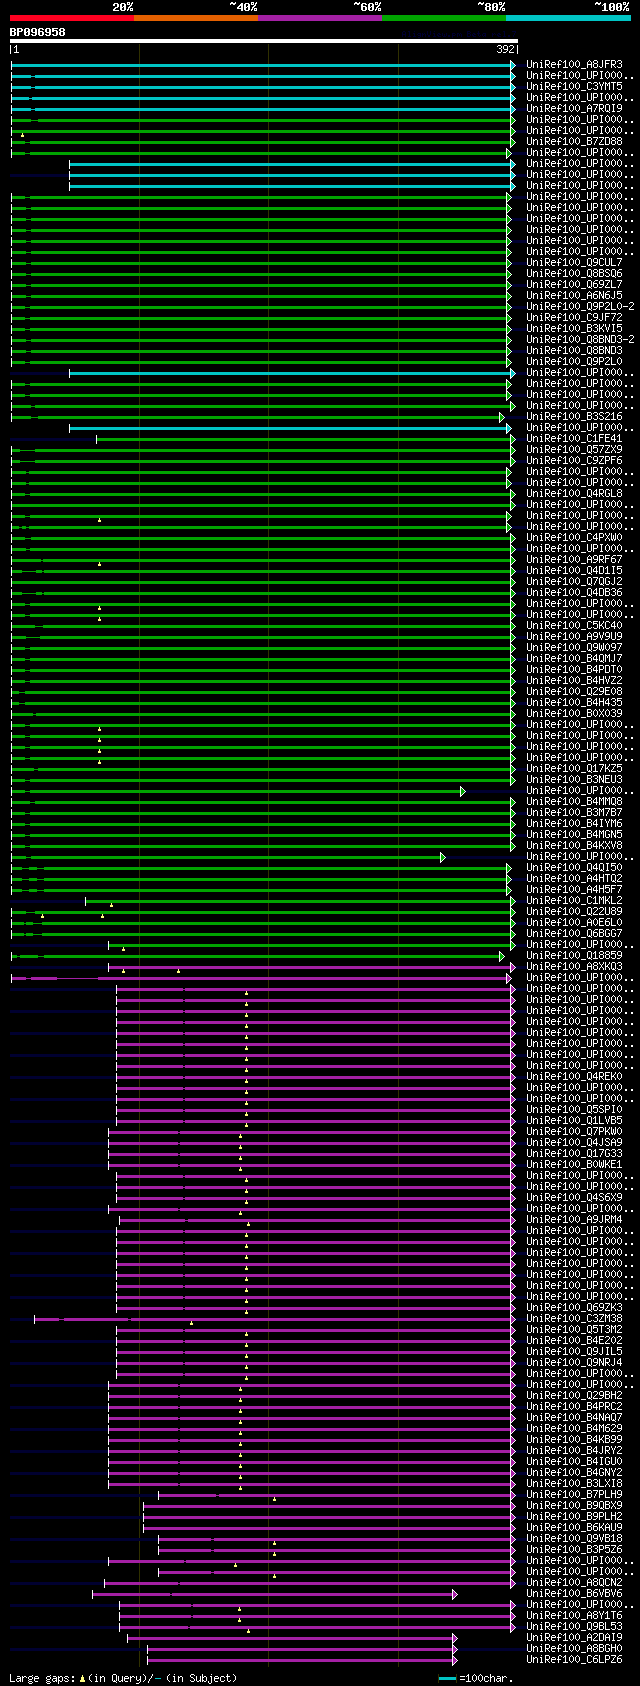Select the UniRef100_Q22U89 label

coord(574,912)
